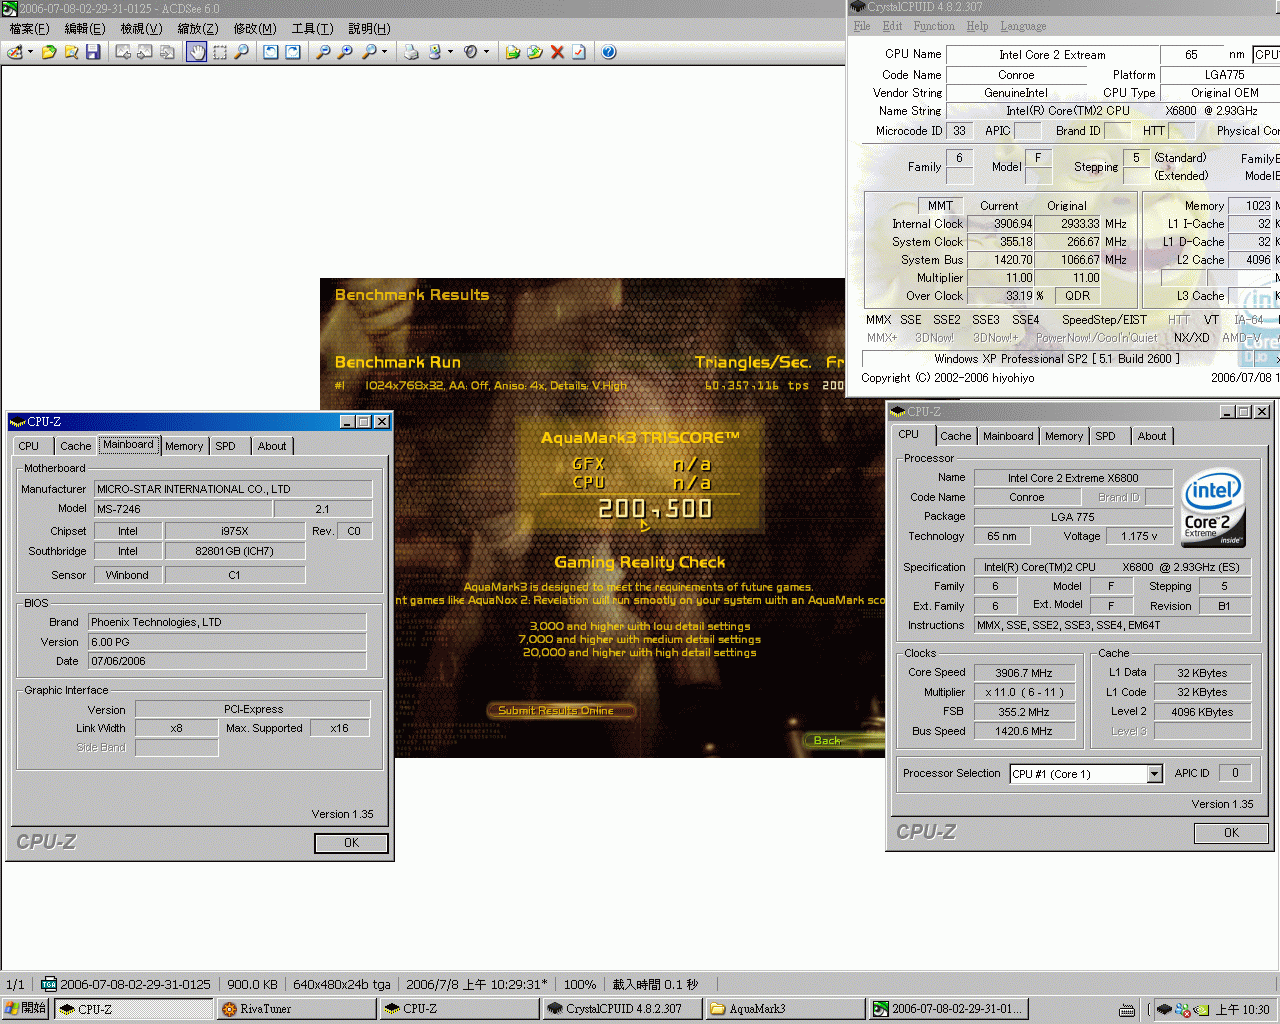1280x1024 pixels.
Task: Delete the image with the red X icon
Action: (557, 52)
